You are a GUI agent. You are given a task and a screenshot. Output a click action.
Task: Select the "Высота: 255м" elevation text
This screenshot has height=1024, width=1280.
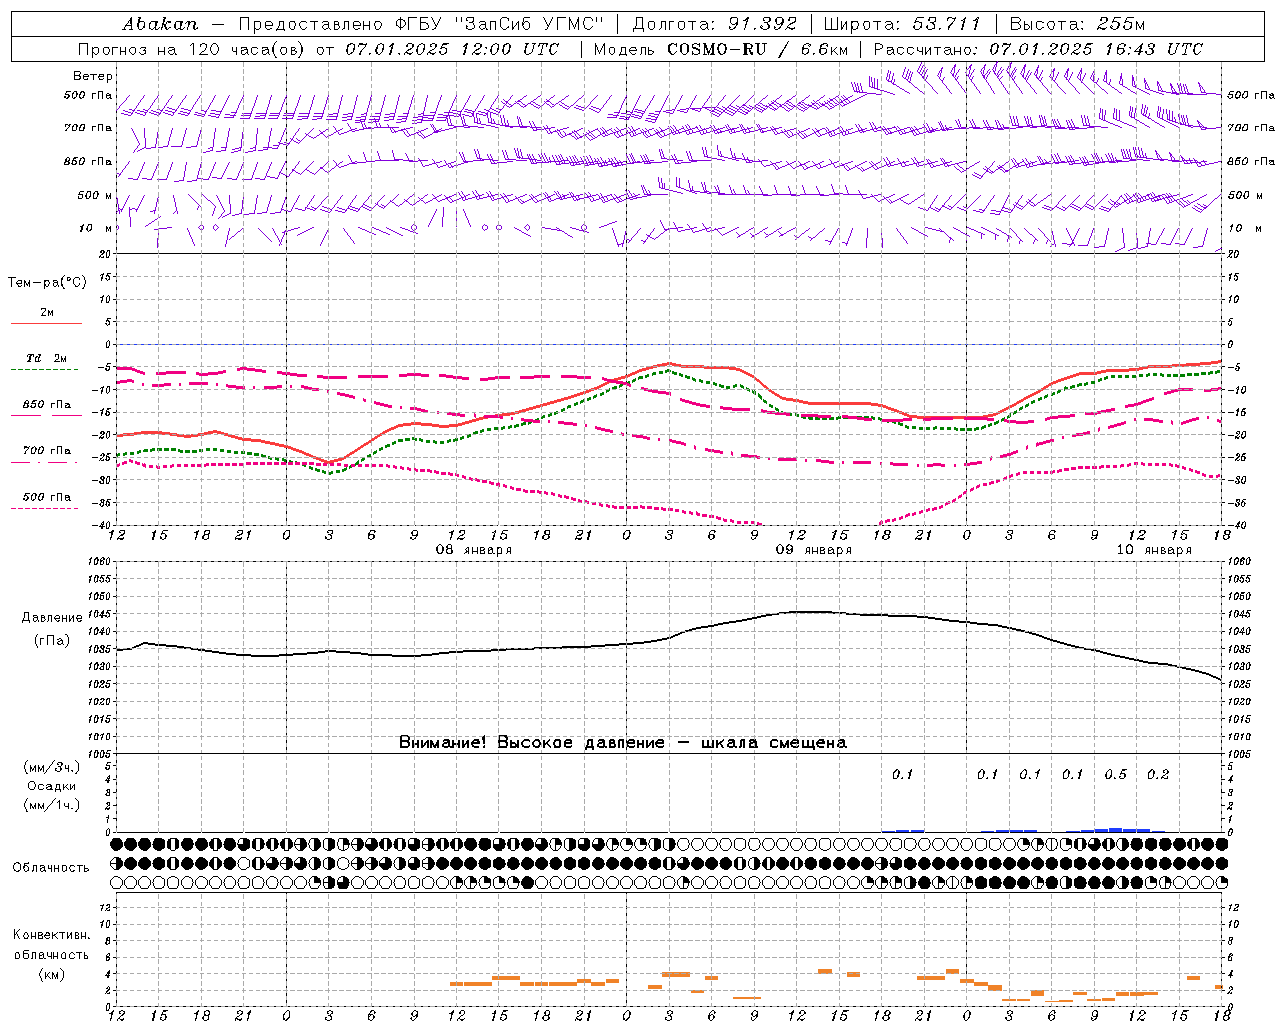coord(1077,24)
